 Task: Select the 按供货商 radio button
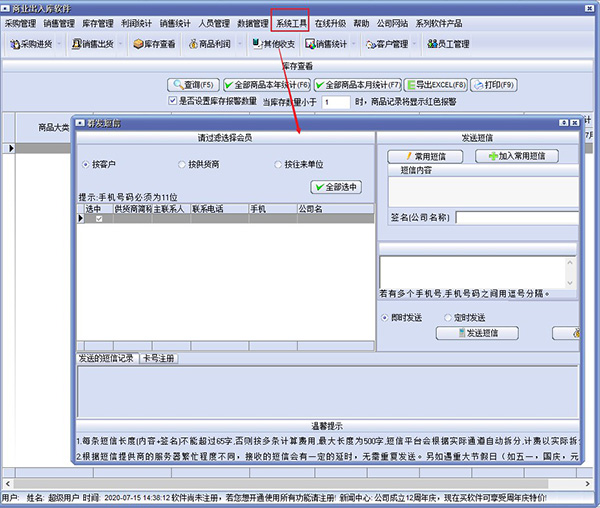pyautogui.click(x=180, y=164)
